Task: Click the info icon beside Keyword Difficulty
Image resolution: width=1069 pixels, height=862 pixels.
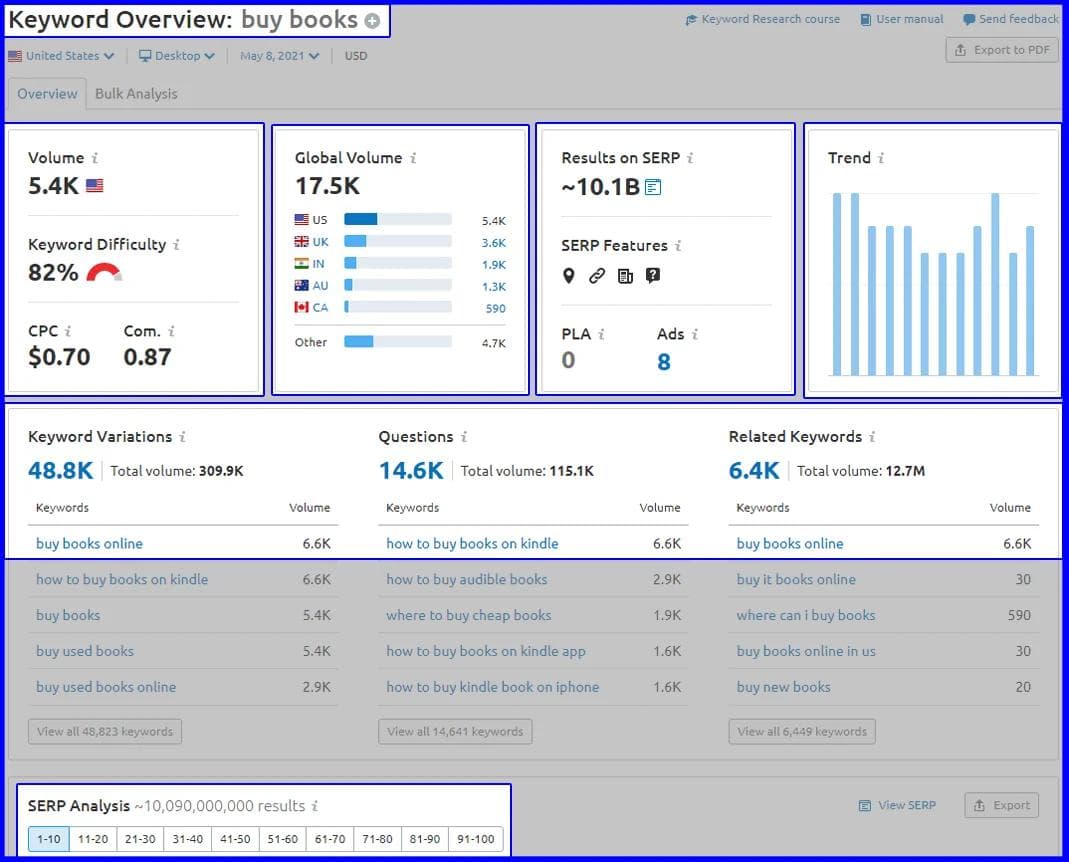Action: (x=177, y=245)
